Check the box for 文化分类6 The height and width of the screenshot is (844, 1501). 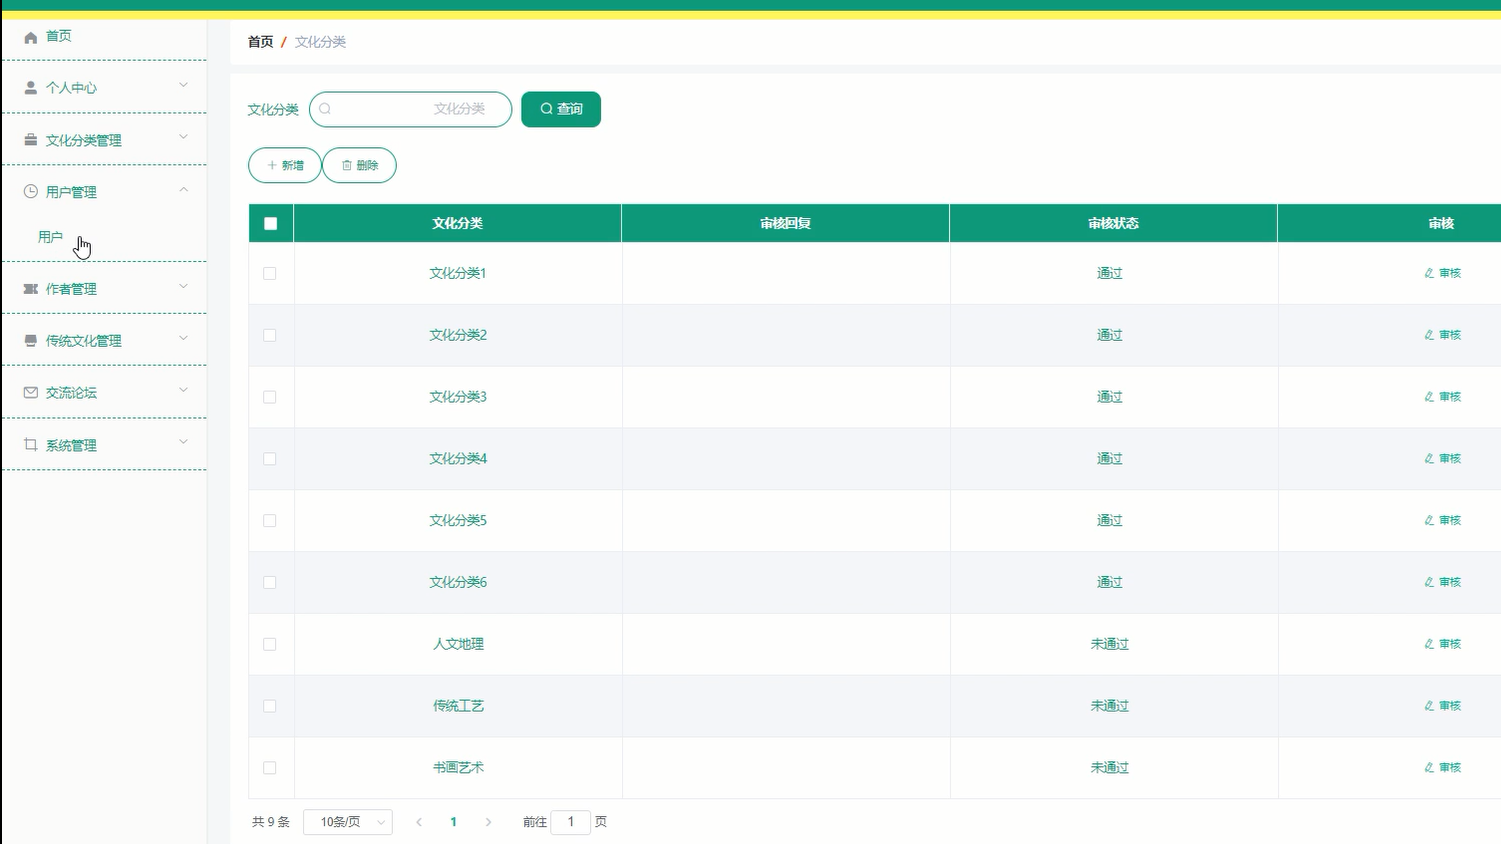pos(270,582)
